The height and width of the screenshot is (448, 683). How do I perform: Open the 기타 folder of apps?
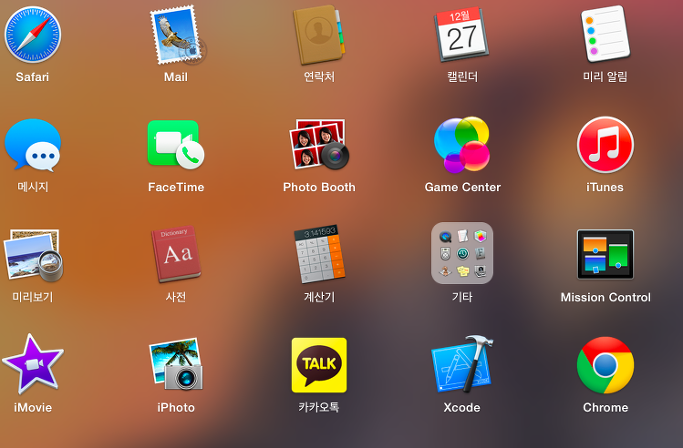pos(462,253)
